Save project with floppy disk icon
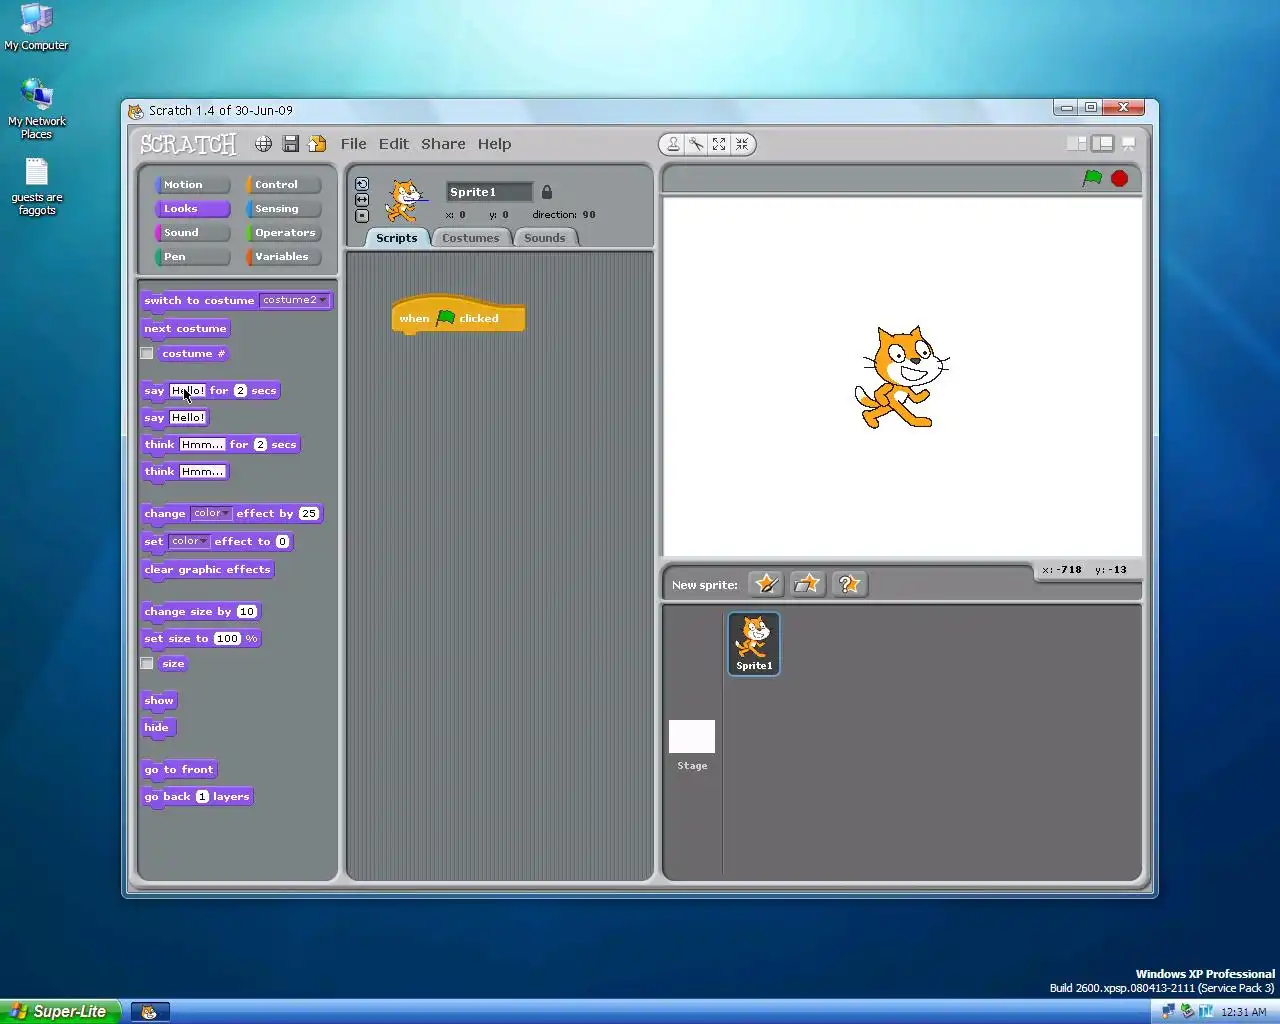Image resolution: width=1280 pixels, height=1024 pixels. tap(291, 144)
